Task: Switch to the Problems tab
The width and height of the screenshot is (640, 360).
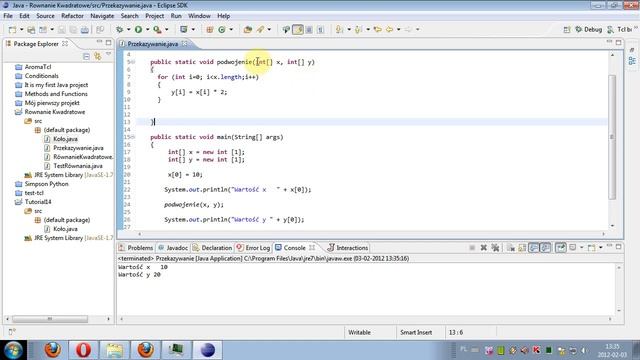Action: [136, 248]
